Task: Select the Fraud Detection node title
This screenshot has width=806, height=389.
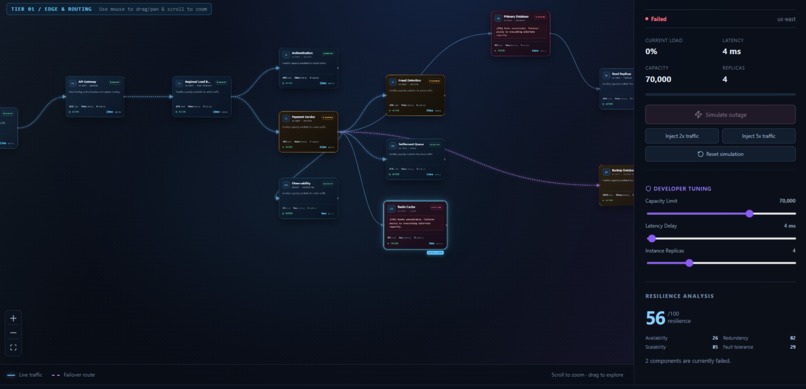Action: click(410, 80)
